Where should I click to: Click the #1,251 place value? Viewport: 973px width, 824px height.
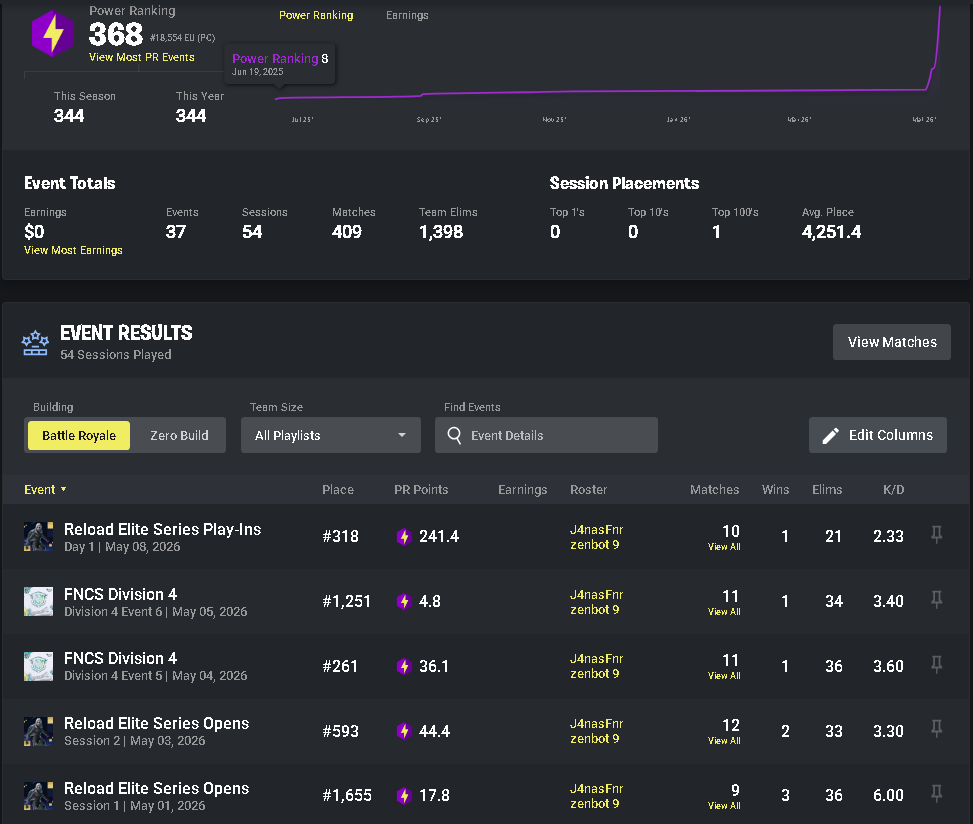(346, 601)
